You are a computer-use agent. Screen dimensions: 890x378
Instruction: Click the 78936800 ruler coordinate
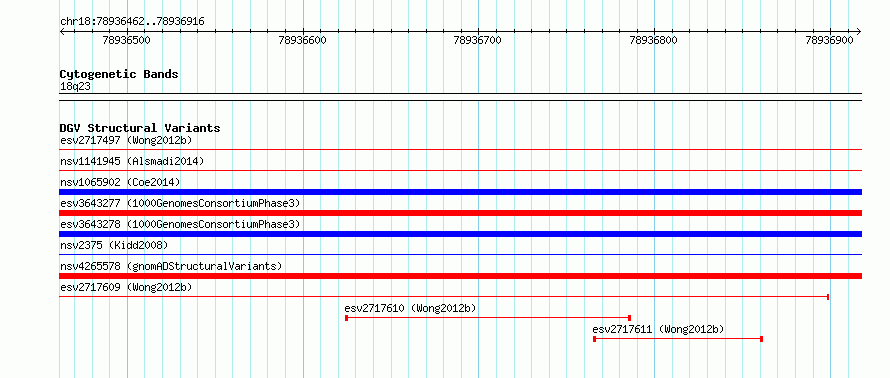pos(654,41)
